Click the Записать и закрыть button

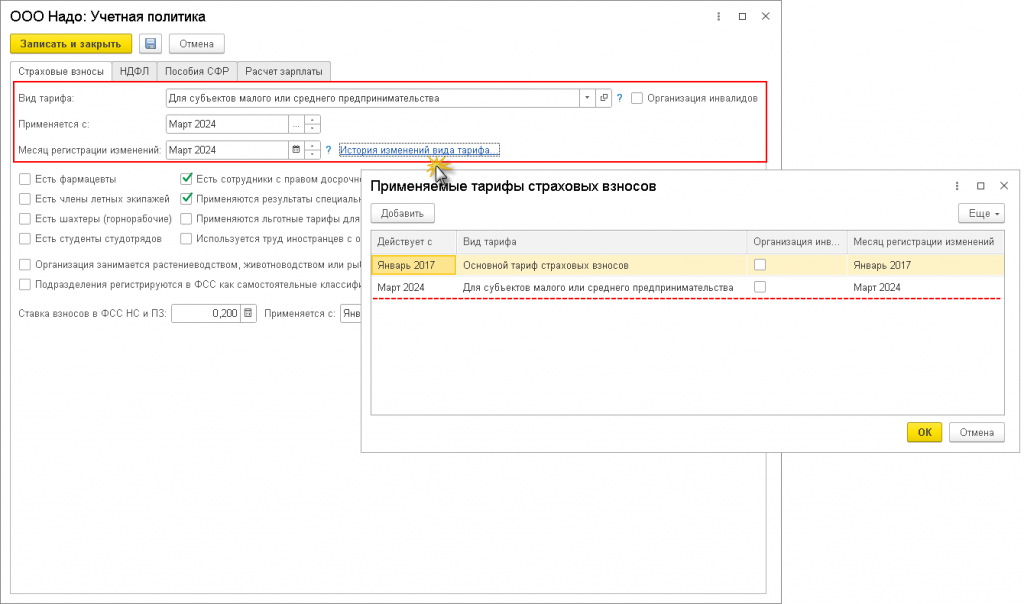(x=71, y=44)
